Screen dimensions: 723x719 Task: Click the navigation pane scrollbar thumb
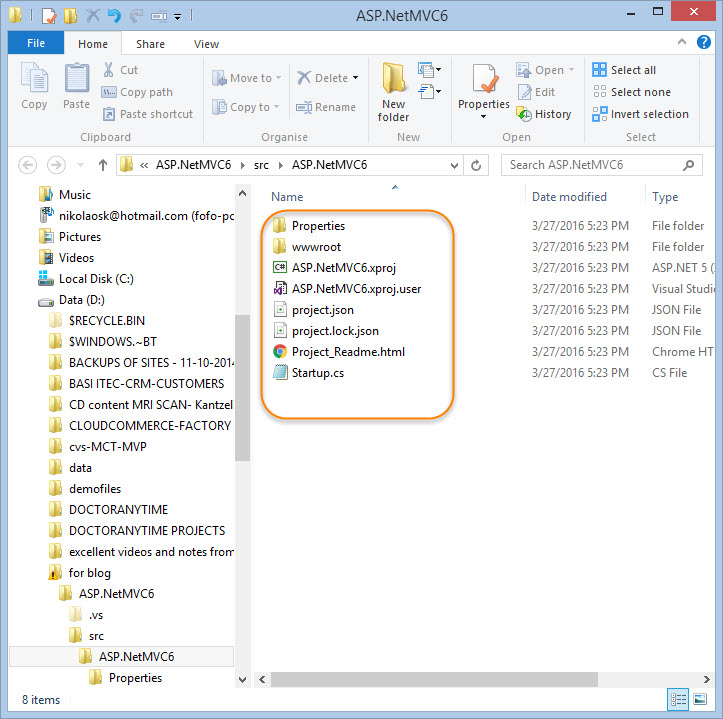[243, 387]
